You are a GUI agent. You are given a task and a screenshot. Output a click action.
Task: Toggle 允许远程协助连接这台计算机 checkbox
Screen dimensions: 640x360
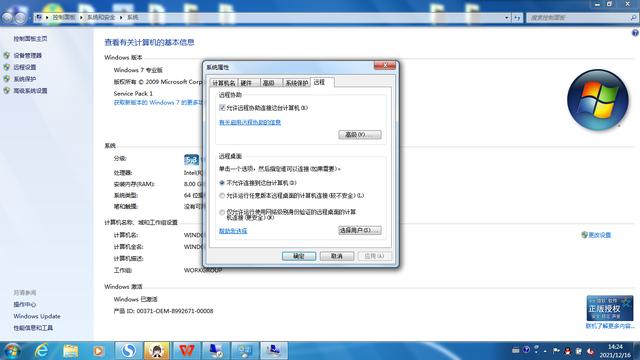click(222, 108)
